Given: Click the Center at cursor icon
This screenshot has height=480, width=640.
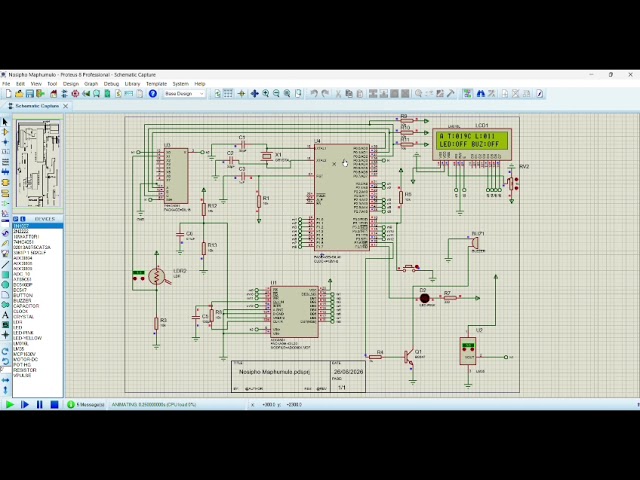Looking at the screenshot, I should coord(254,94).
